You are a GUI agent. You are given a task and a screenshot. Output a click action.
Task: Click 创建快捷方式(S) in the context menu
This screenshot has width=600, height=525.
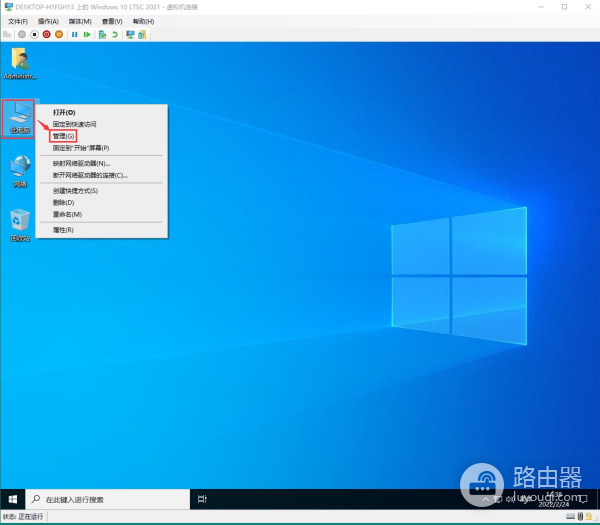(75, 190)
